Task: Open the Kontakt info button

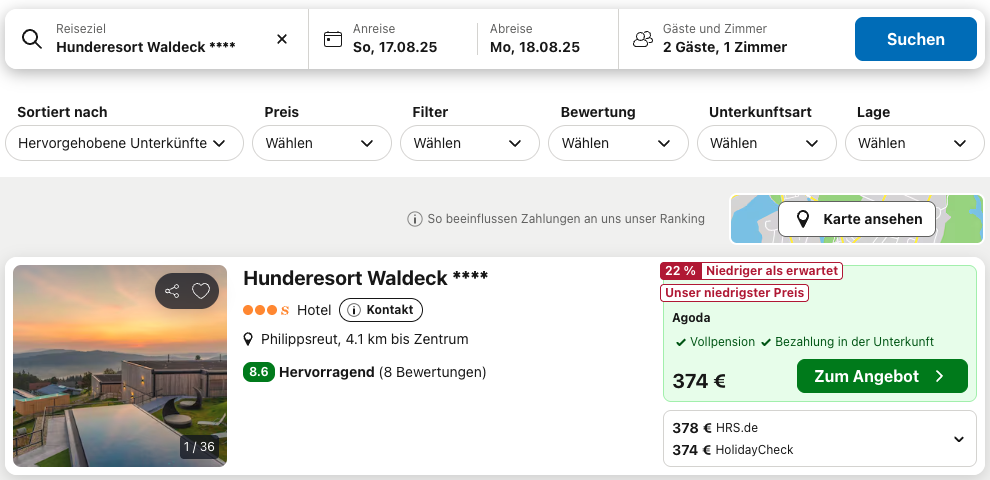Action: point(381,310)
